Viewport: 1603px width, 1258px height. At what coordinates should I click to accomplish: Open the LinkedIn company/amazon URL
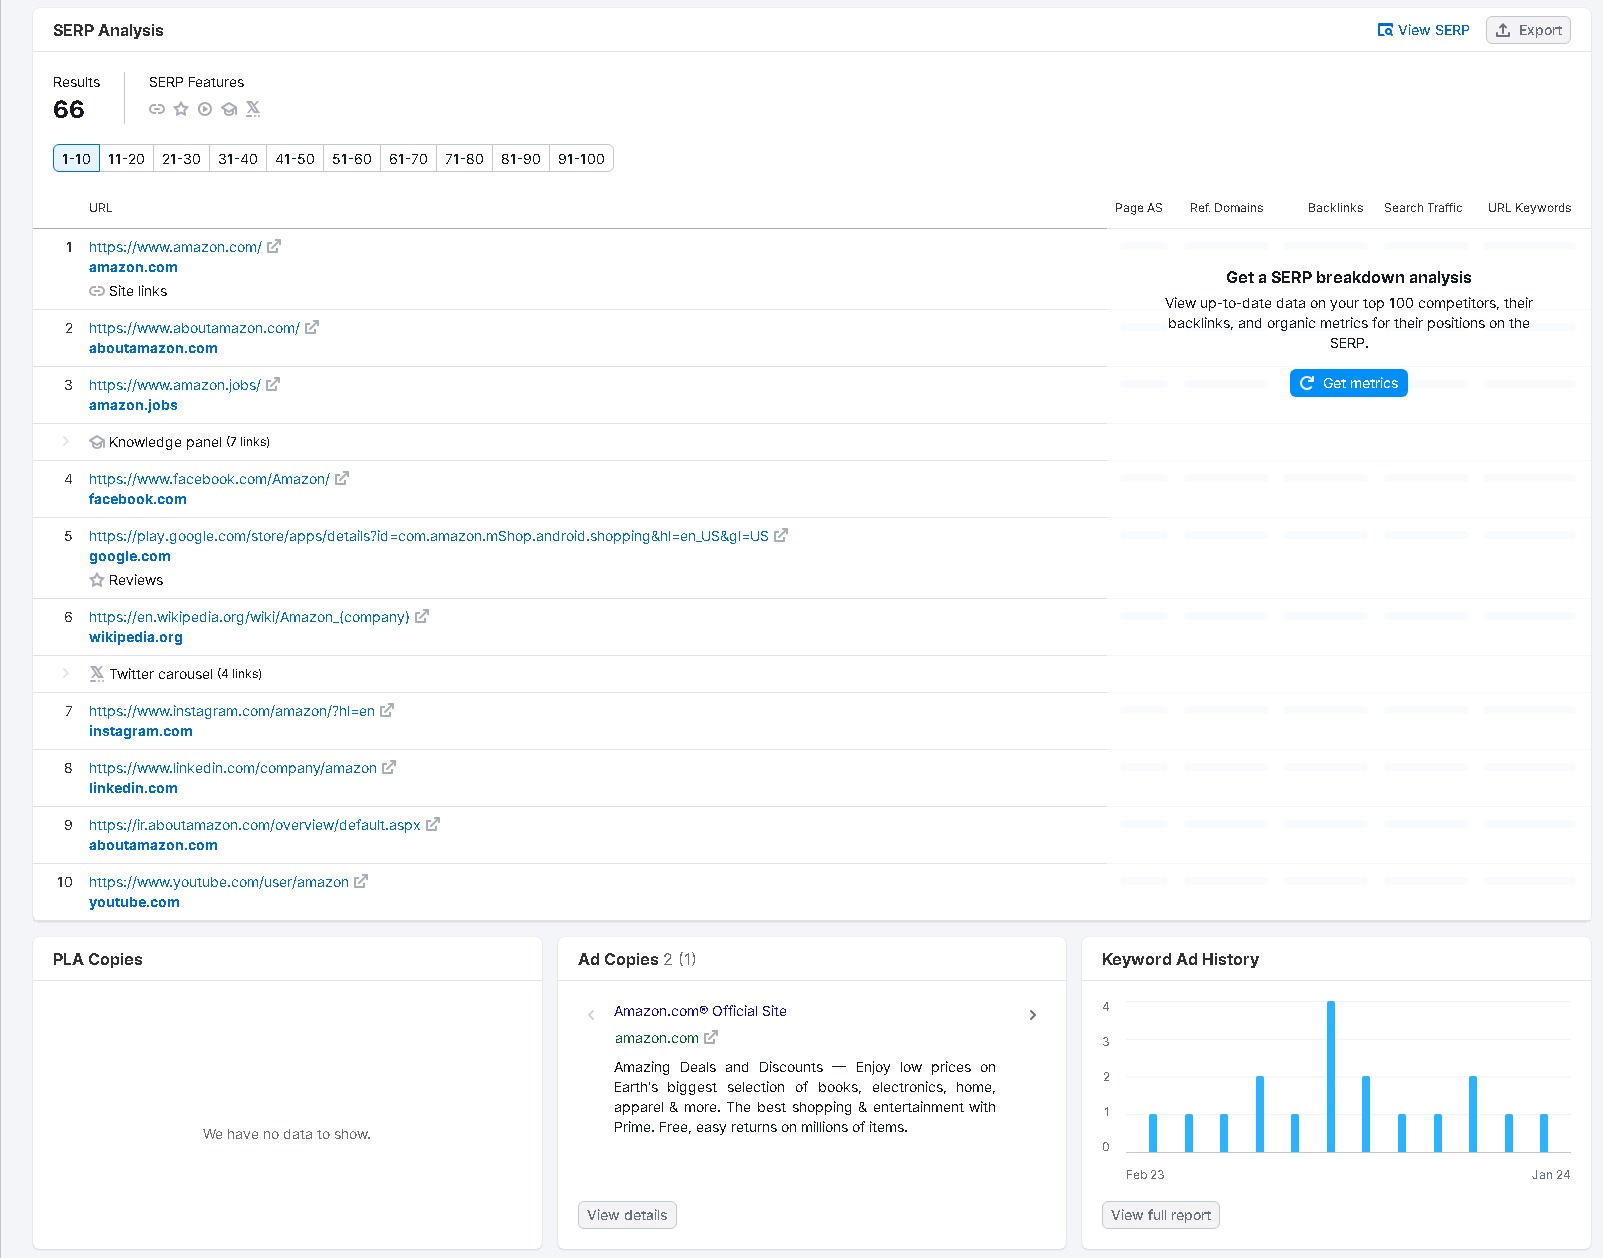point(233,768)
